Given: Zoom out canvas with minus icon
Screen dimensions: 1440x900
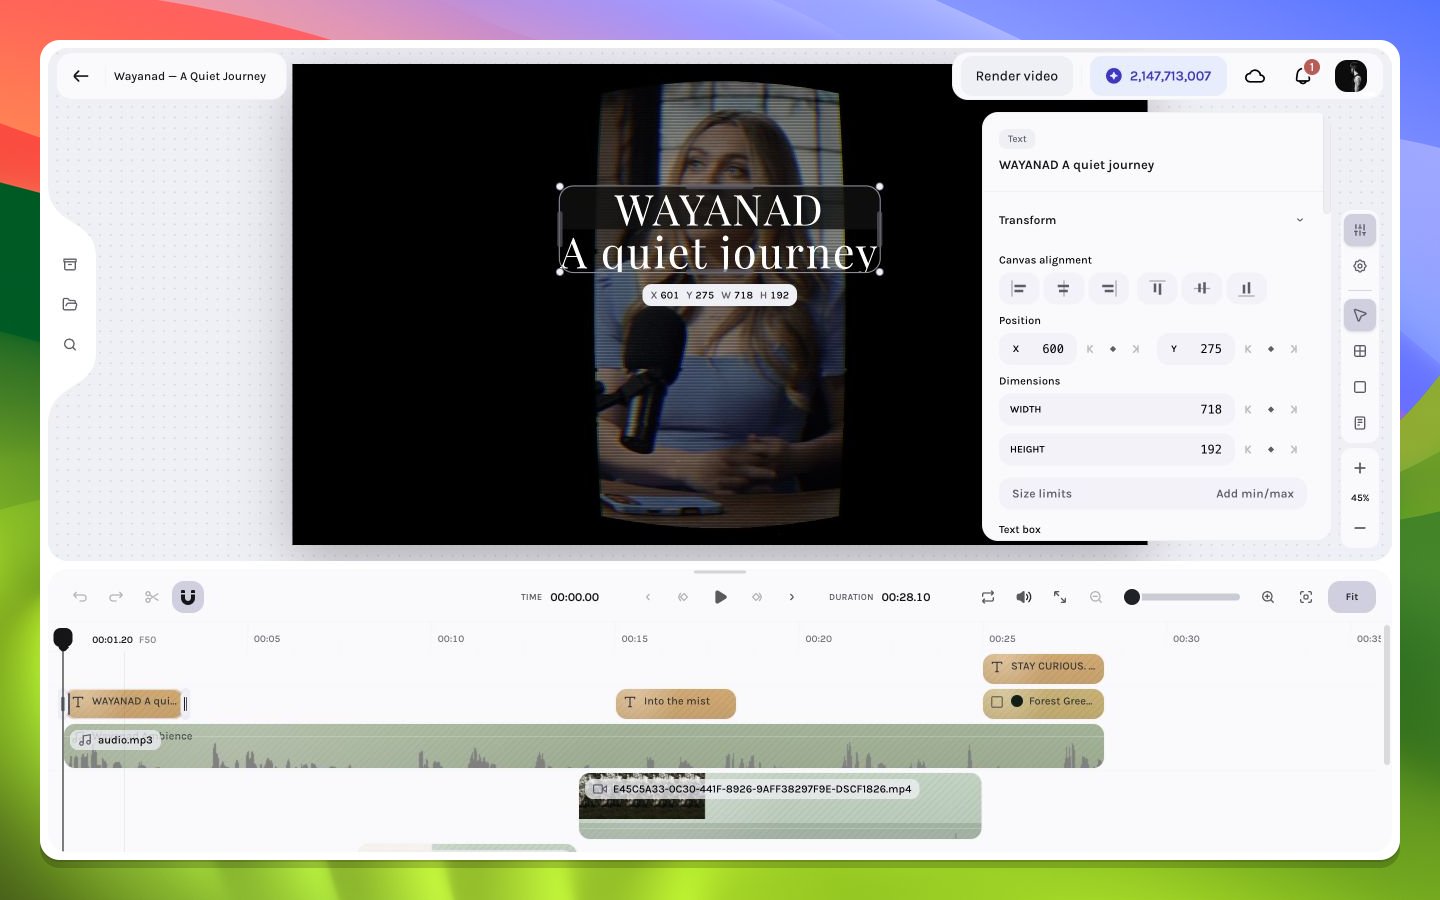Looking at the screenshot, I should click(1360, 527).
